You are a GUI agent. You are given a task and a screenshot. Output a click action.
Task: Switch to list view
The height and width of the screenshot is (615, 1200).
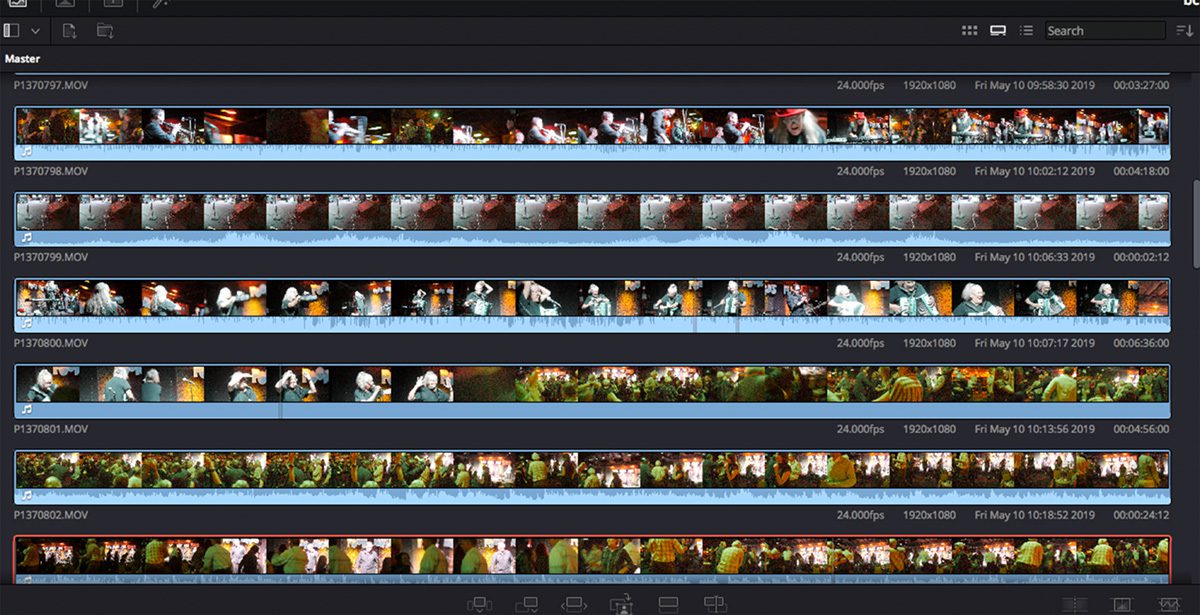1025,31
